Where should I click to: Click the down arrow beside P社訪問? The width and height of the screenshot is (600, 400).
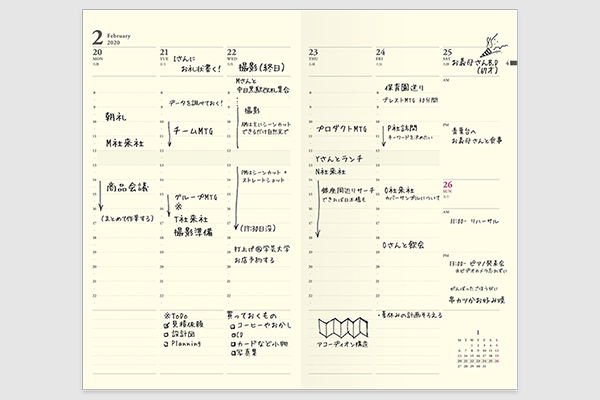click(383, 135)
